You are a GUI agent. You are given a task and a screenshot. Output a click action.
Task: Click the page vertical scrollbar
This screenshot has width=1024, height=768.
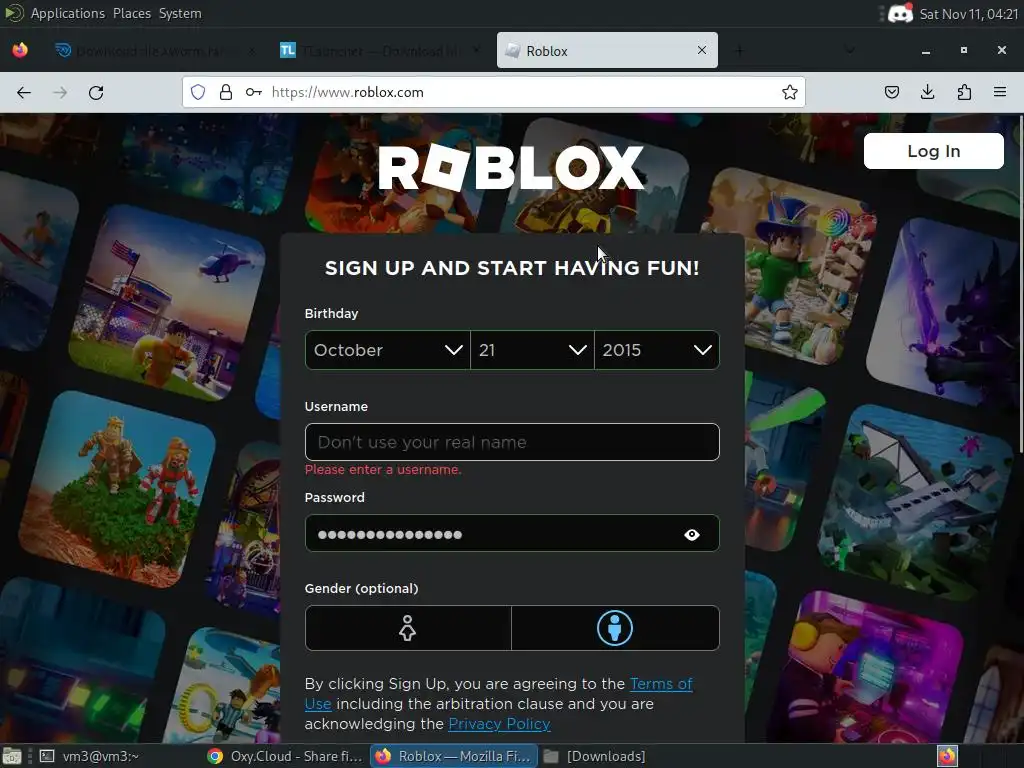click(1020, 284)
